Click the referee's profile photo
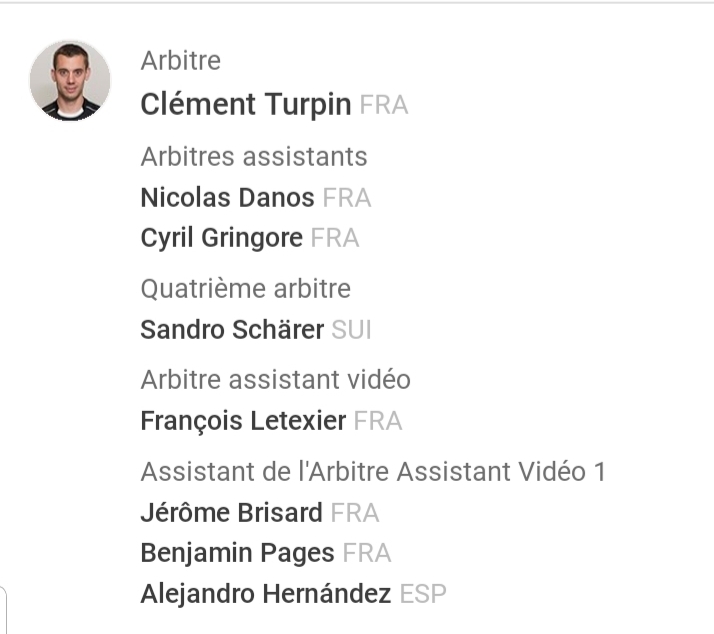 coord(70,81)
